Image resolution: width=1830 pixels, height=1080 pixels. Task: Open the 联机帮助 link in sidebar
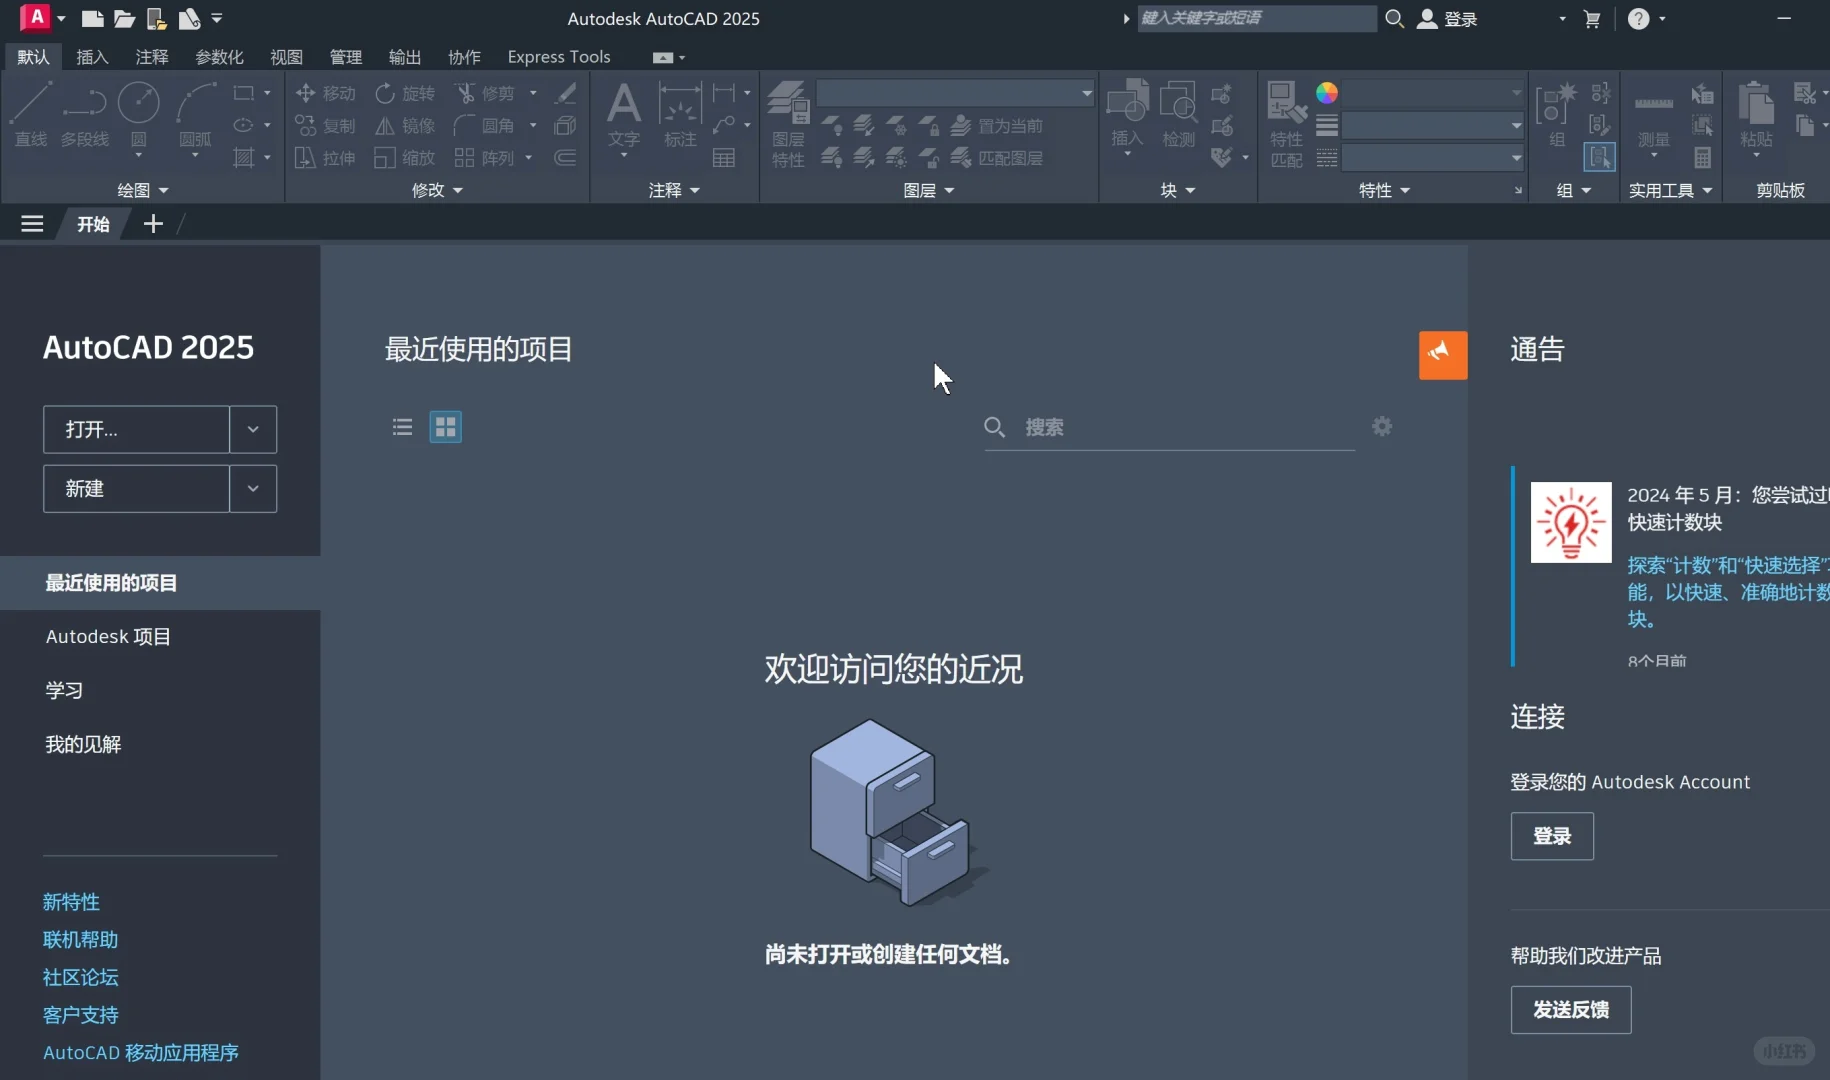81,939
